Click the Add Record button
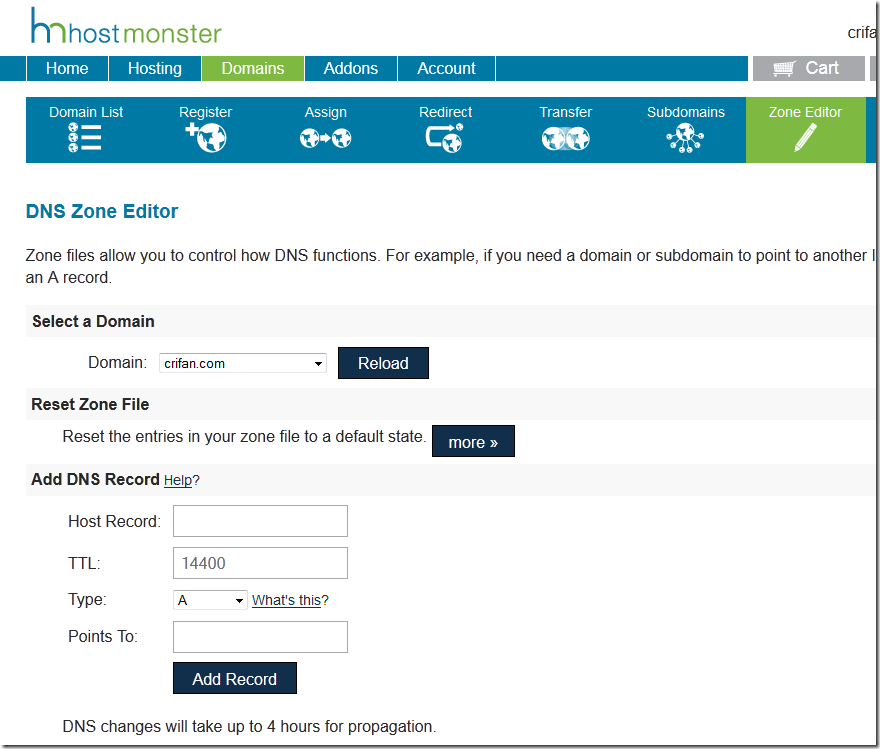 click(235, 678)
